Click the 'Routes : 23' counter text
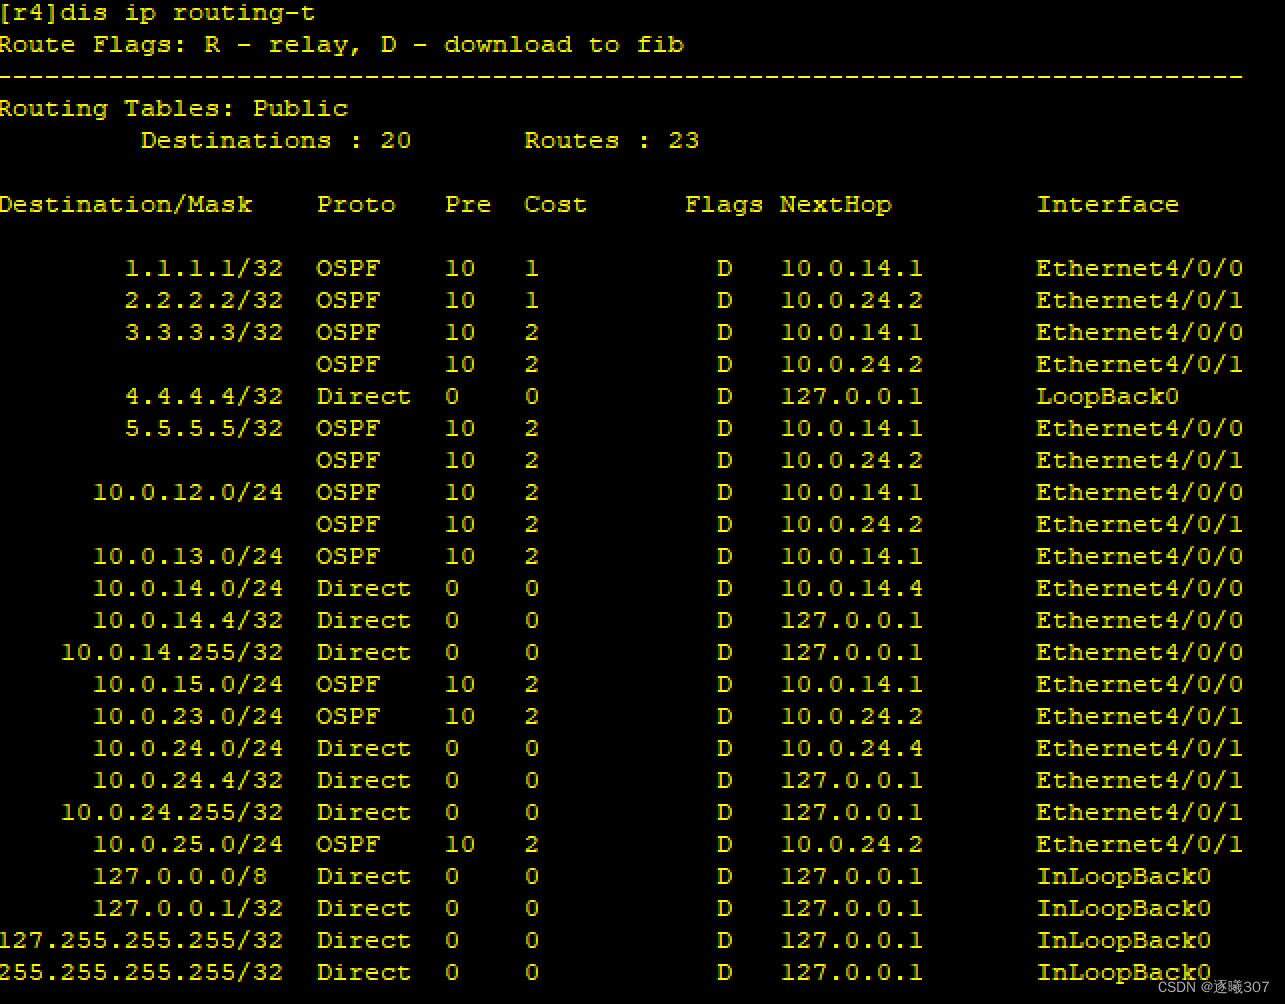The image size is (1285, 1004). pos(610,140)
